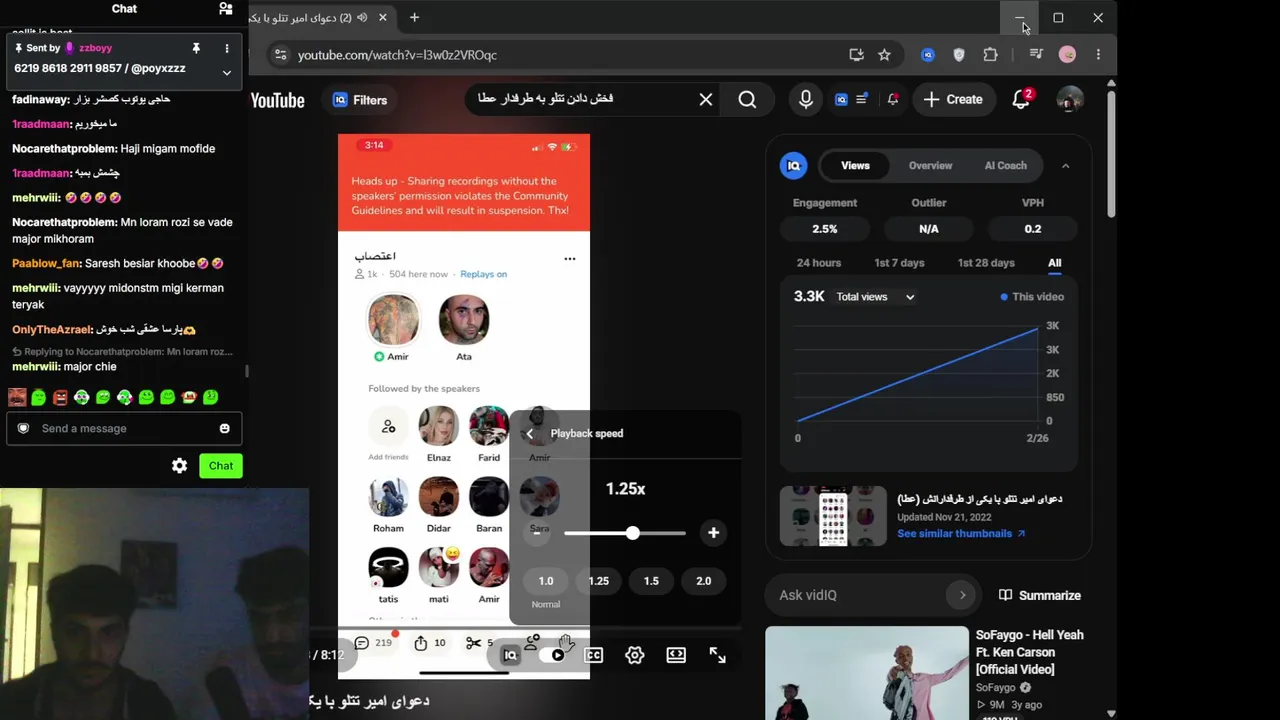Open video player settings gear
The image size is (1280, 720).
point(635,656)
